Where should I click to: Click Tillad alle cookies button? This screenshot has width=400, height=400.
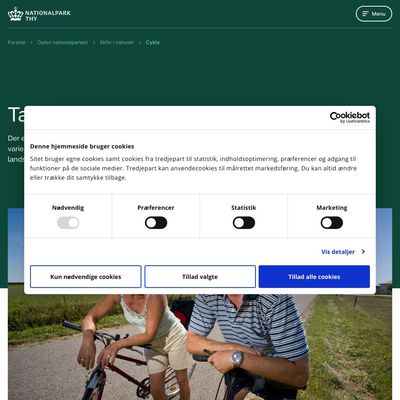point(314,277)
